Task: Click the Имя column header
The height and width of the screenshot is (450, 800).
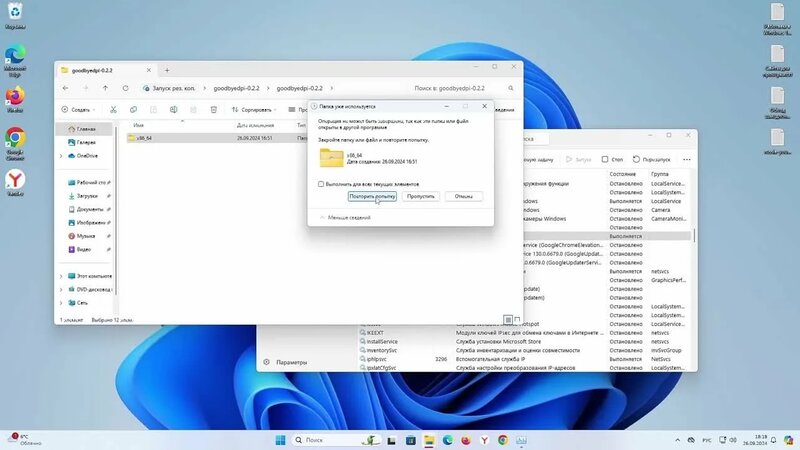Action: 139,125
